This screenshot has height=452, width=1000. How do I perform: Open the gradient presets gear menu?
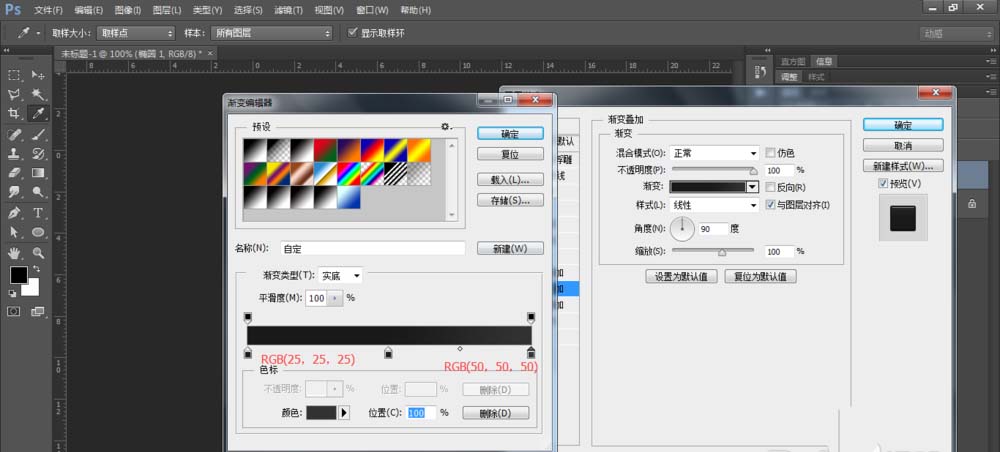pos(446,127)
